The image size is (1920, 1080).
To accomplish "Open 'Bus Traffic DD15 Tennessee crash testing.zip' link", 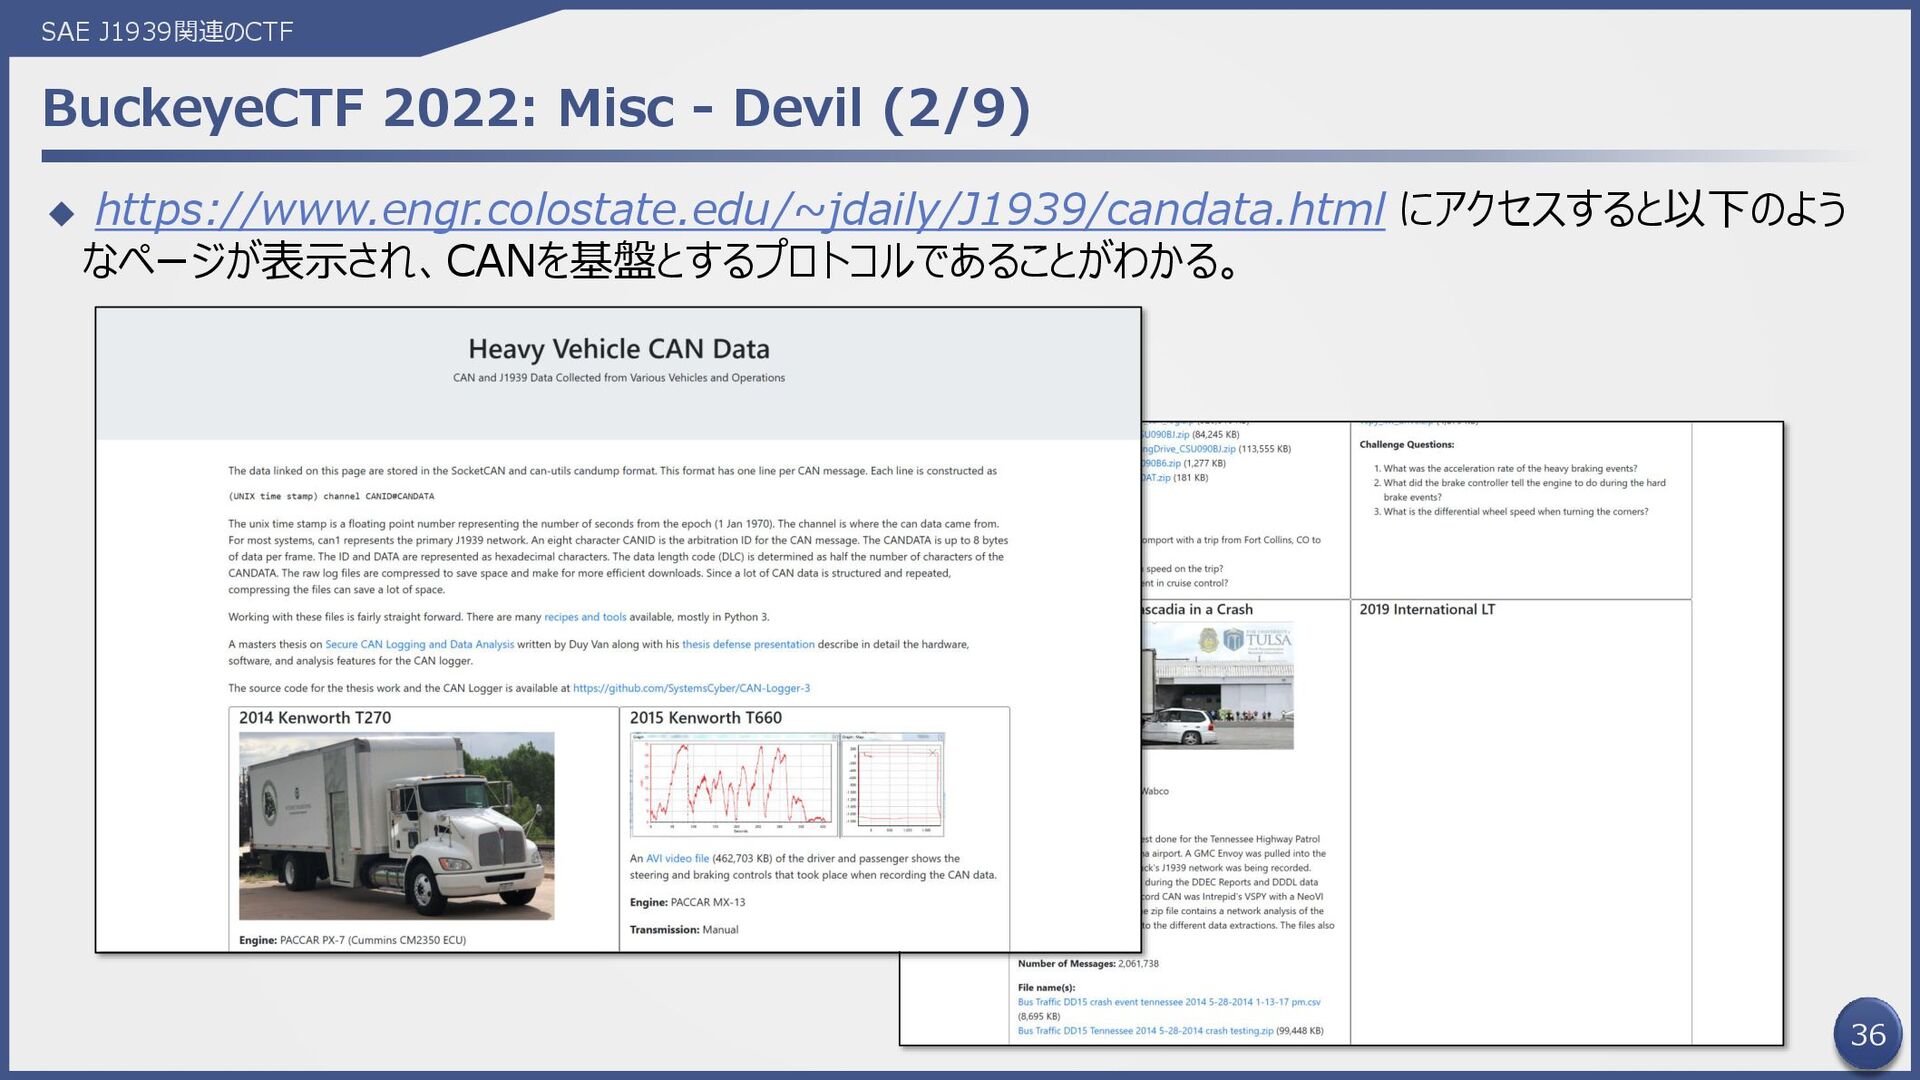I will point(1145,1031).
